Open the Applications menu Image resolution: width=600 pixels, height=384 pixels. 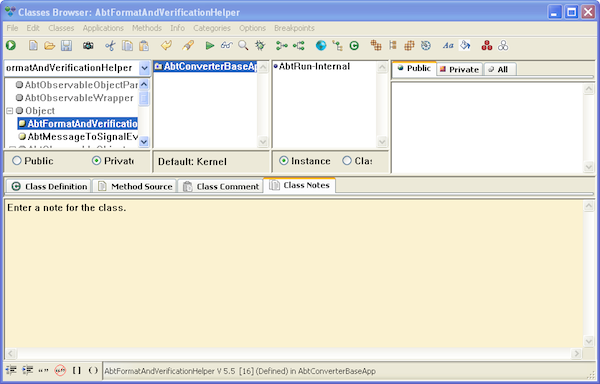click(x=103, y=28)
